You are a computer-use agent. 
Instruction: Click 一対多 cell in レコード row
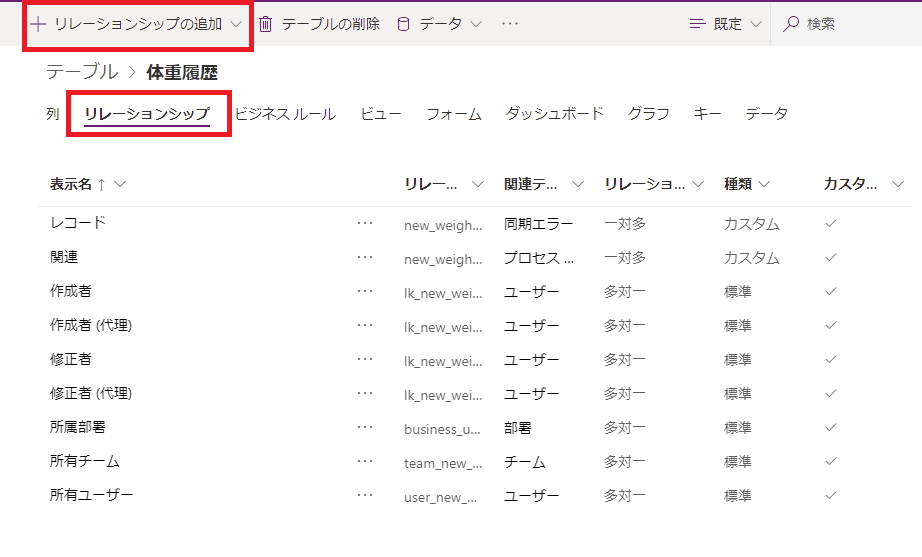tap(625, 224)
